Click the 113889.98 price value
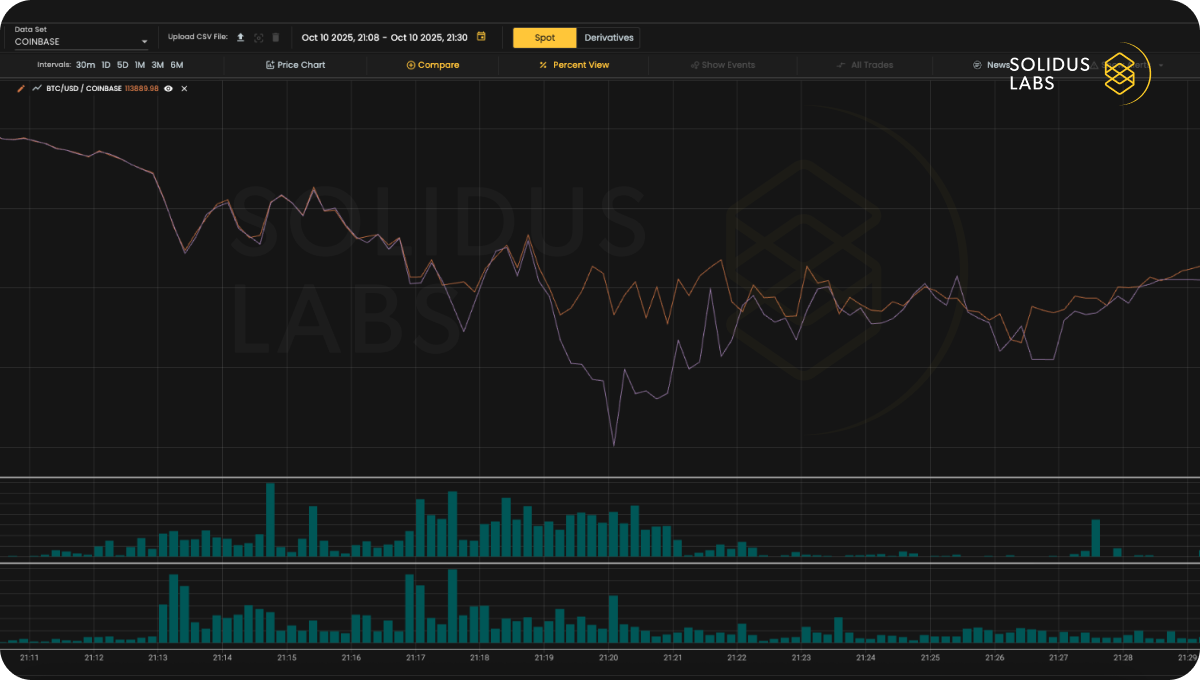 point(142,89)
